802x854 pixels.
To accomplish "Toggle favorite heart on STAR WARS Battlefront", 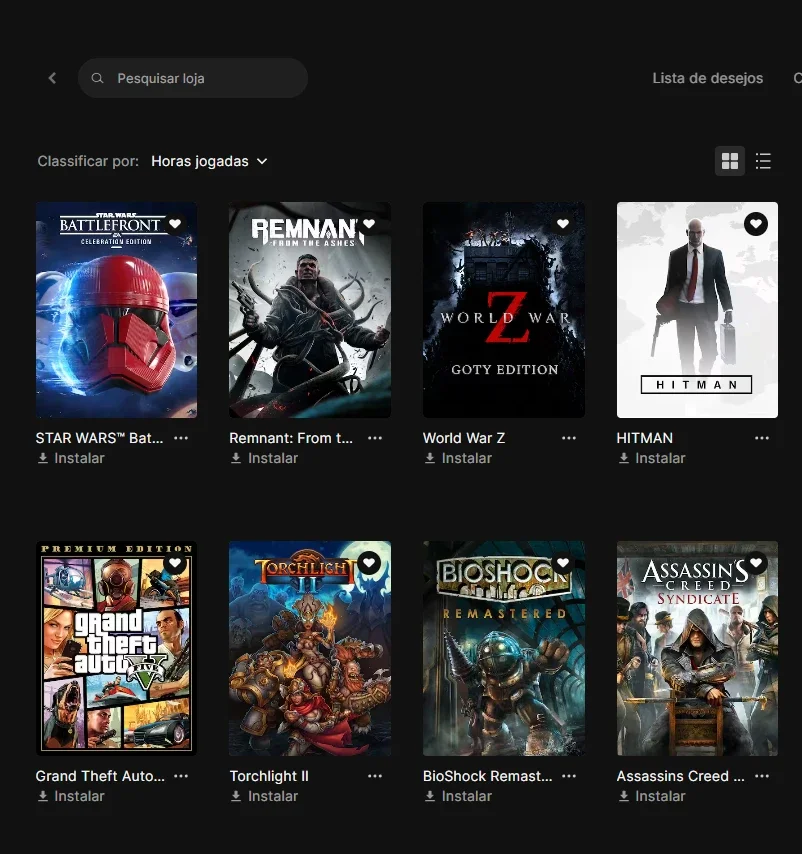I will (175, 224).
